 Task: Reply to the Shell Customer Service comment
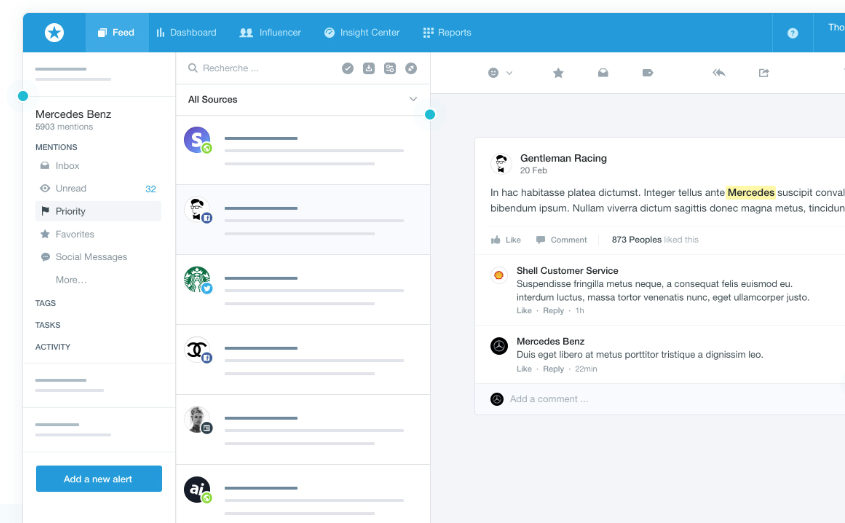(553, 311)
